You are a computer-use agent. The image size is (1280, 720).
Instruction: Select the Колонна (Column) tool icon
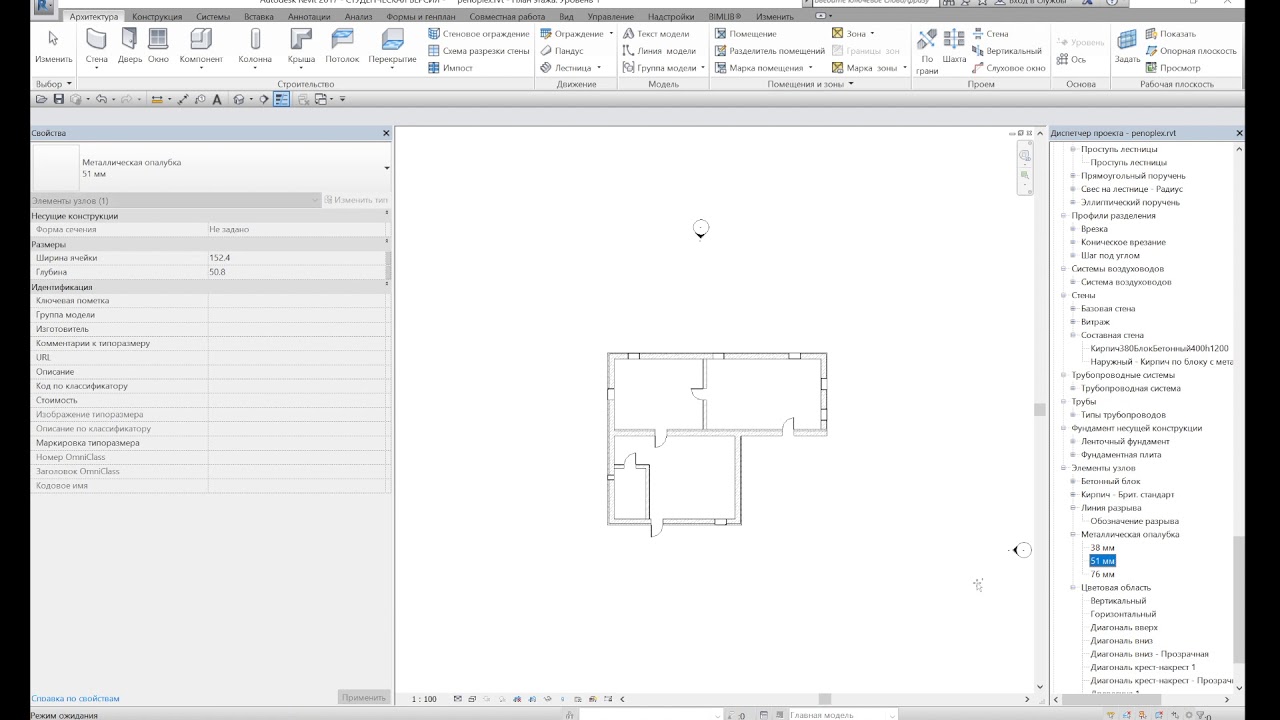click(x=255, y=40)
